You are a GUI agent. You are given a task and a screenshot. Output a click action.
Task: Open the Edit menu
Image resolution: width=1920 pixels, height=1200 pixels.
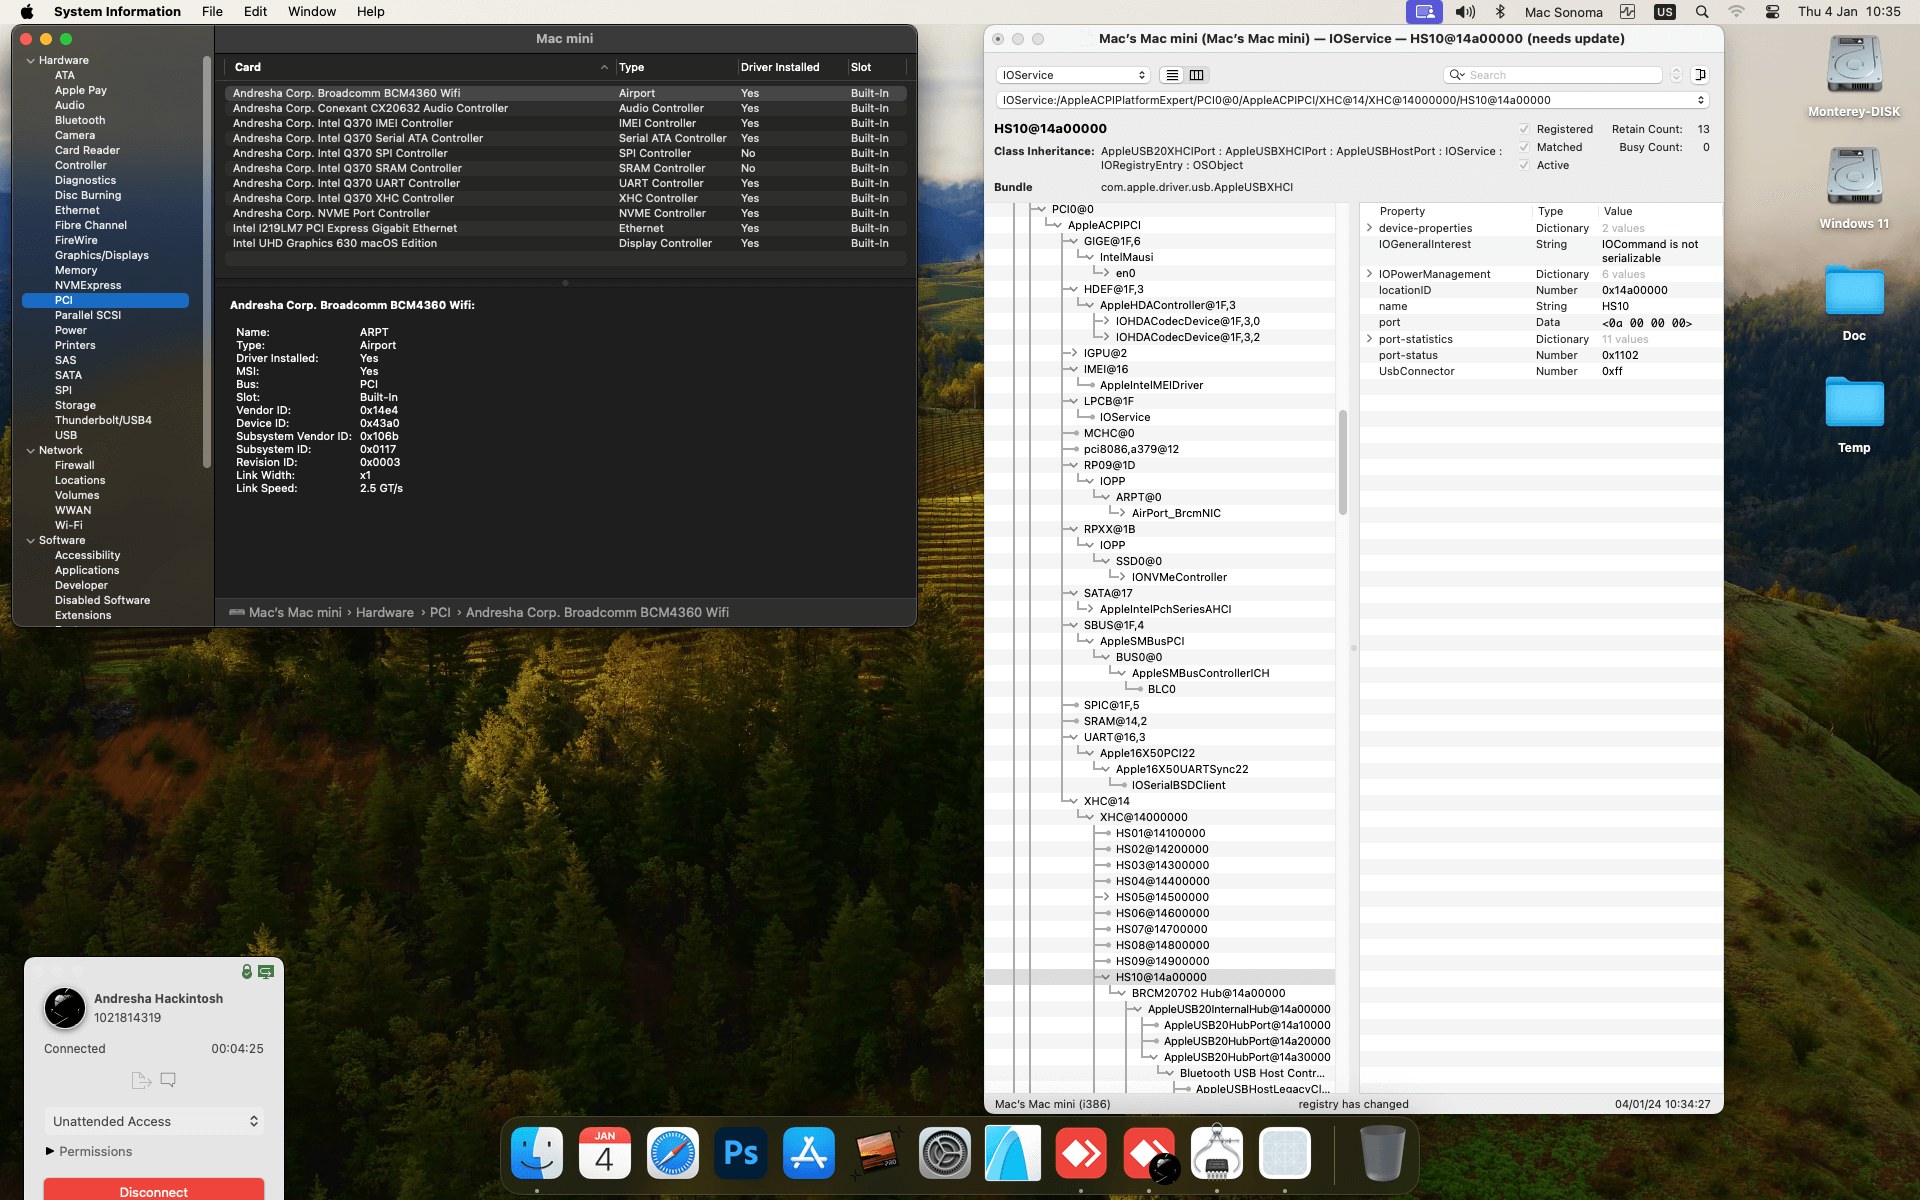pyautogui.click(x=255, y=12)
